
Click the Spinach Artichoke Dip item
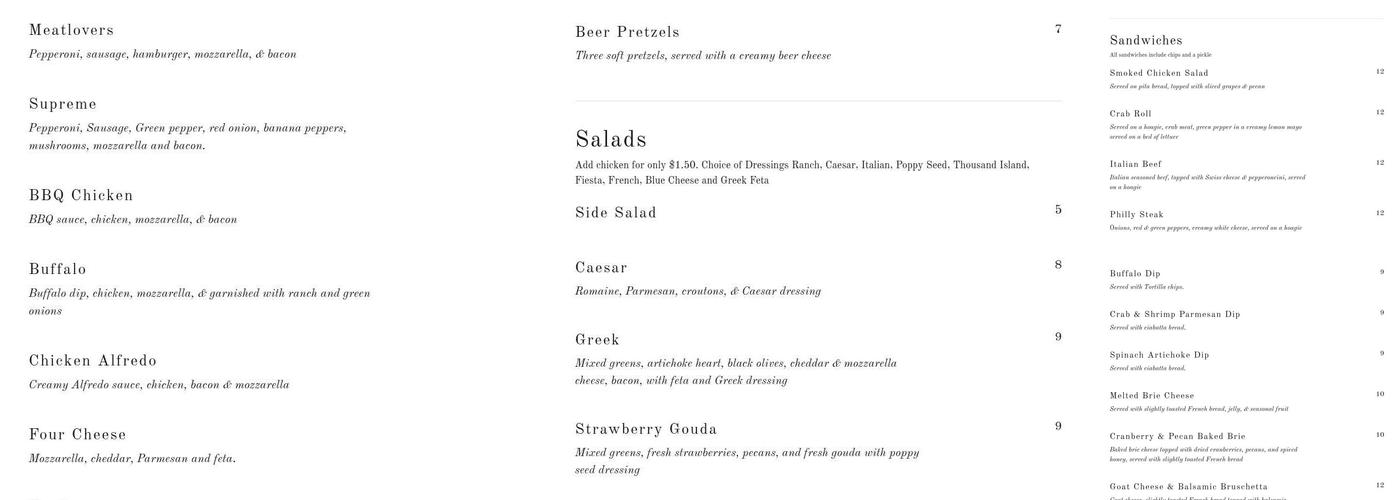point(1159,355)
